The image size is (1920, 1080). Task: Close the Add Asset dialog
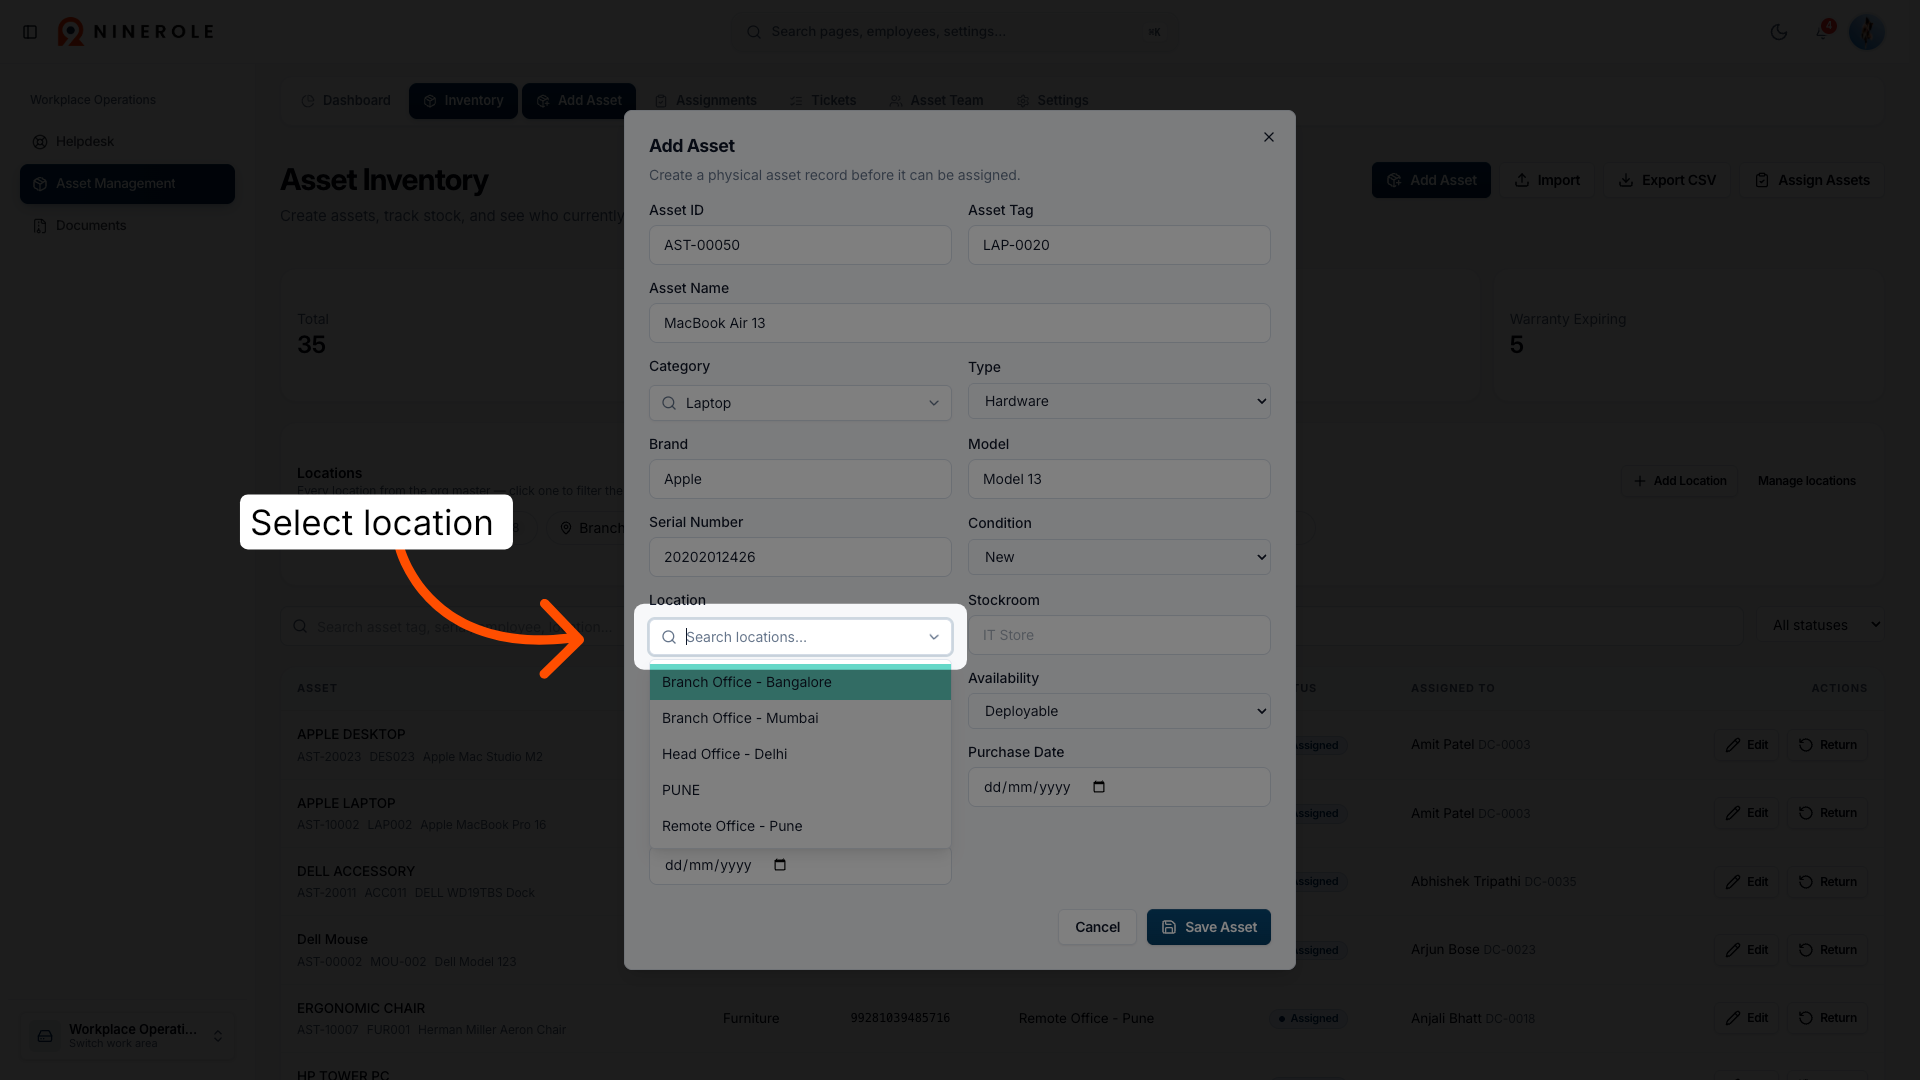(x=1269, y=137)
